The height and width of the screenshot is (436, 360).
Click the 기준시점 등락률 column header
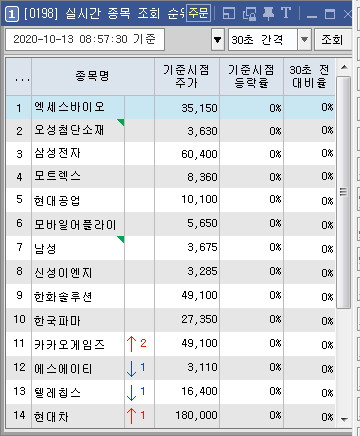point(251,77)
